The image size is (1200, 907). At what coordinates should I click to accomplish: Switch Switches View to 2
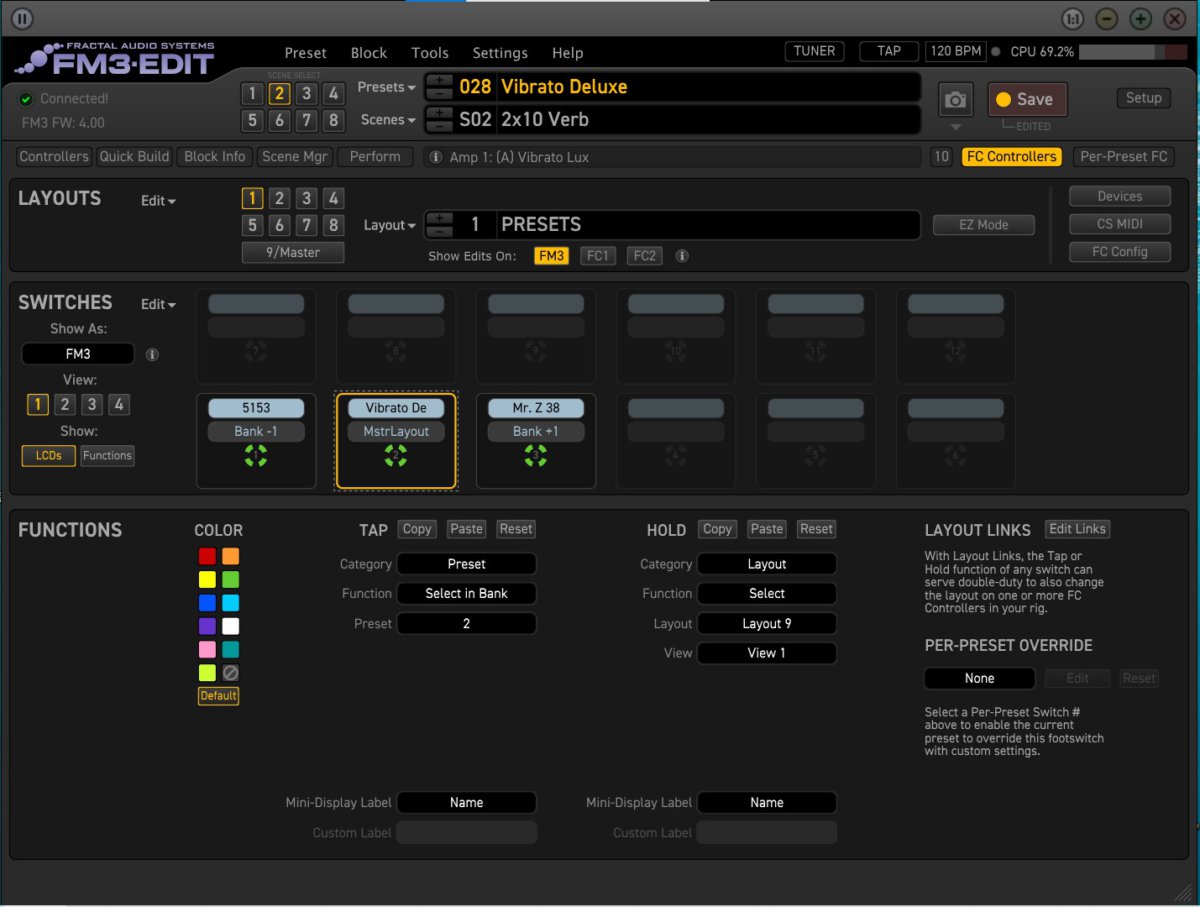[x=65, y=405]
